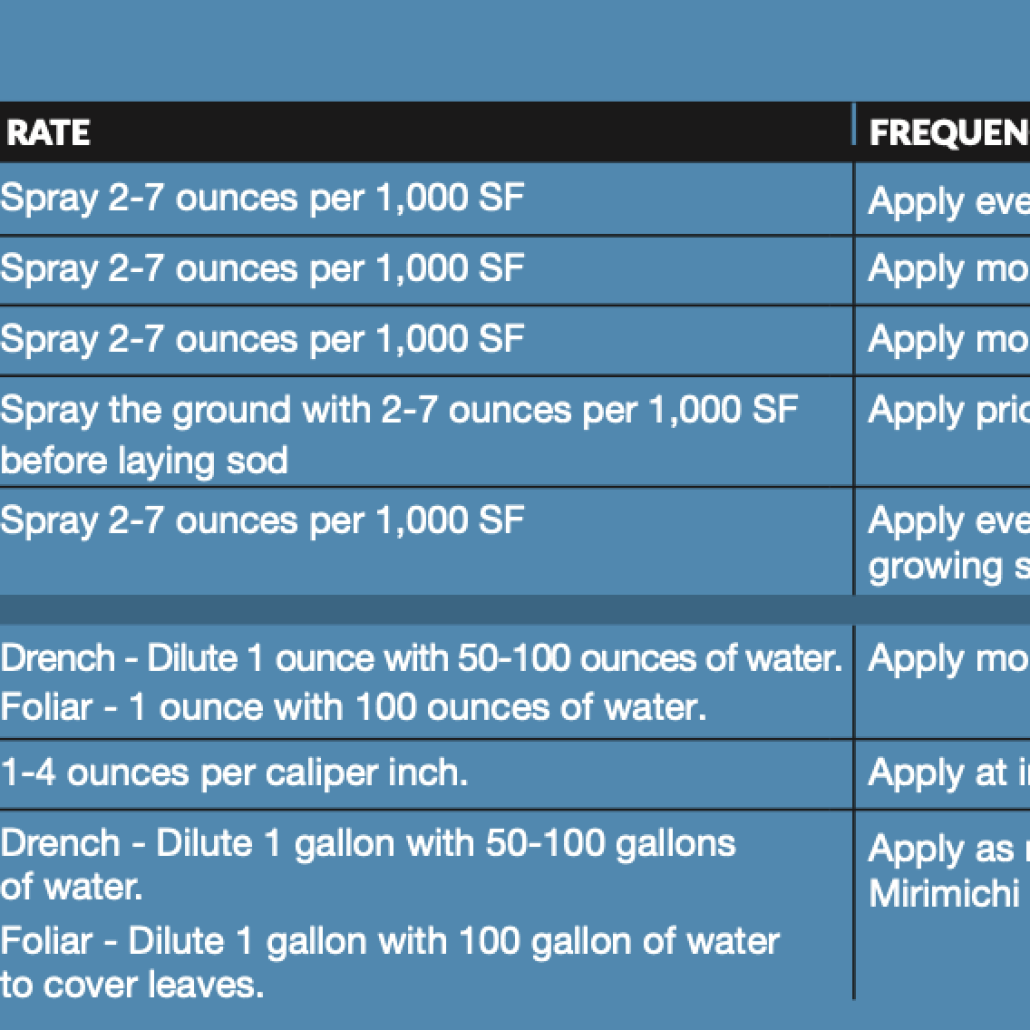Click the RATE column header
The width and height of the screenshot is (1030, 1030).
[48, 133]
